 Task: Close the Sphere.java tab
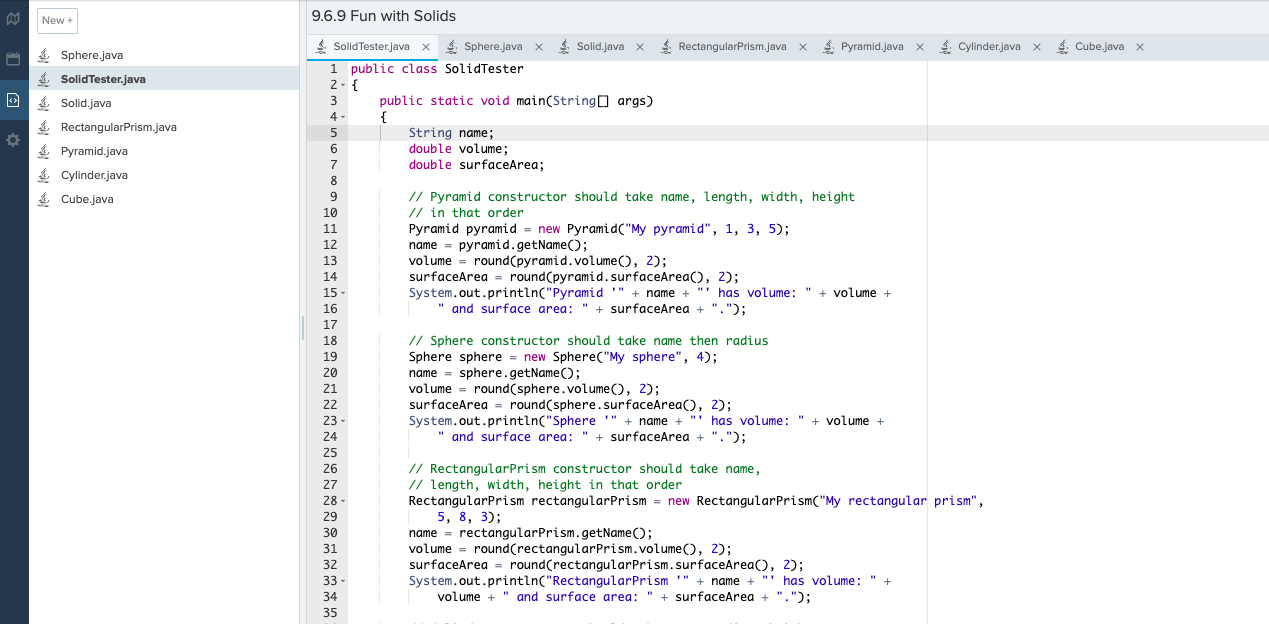tap(540, 45)
